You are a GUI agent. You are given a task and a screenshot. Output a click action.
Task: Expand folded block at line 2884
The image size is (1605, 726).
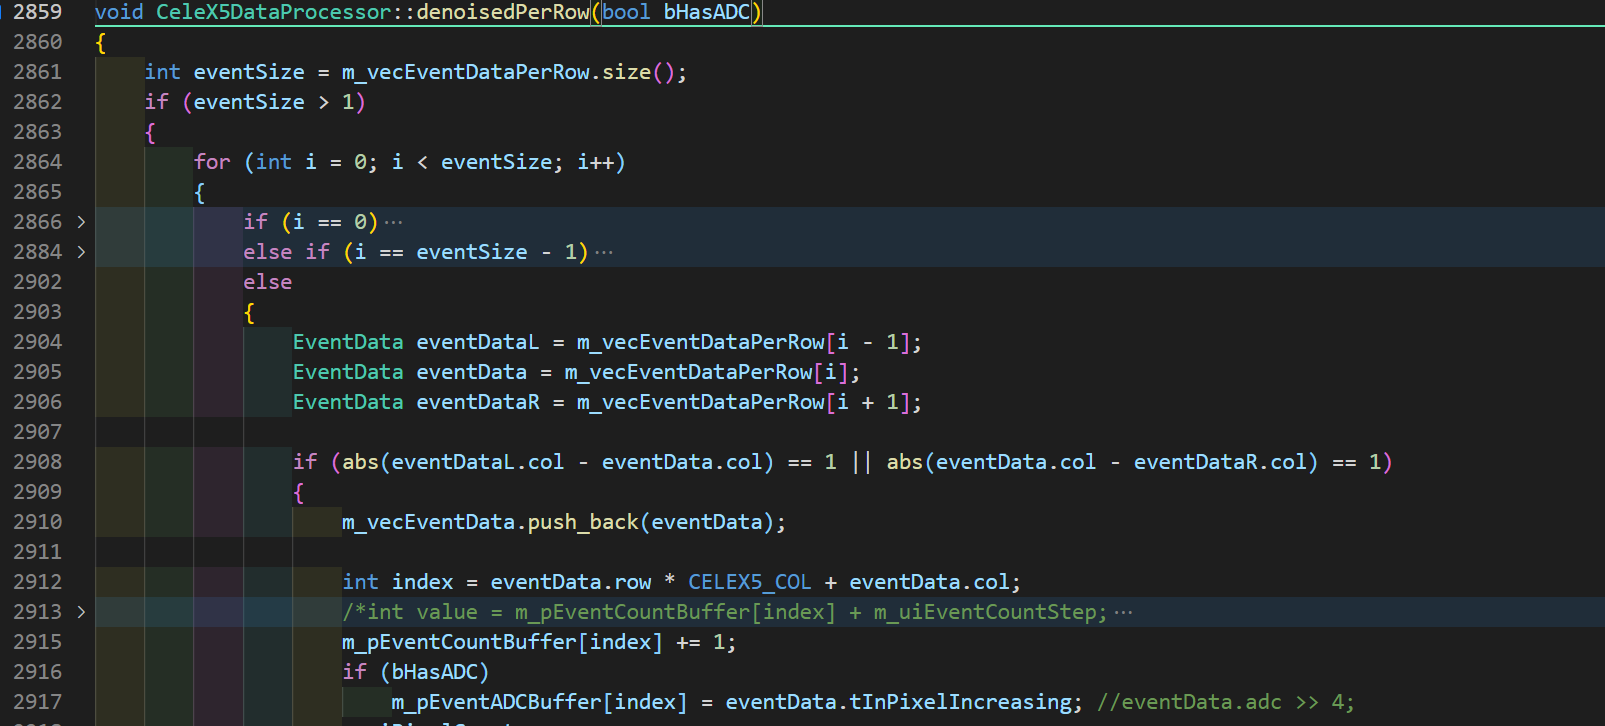(x=81, y=252)
